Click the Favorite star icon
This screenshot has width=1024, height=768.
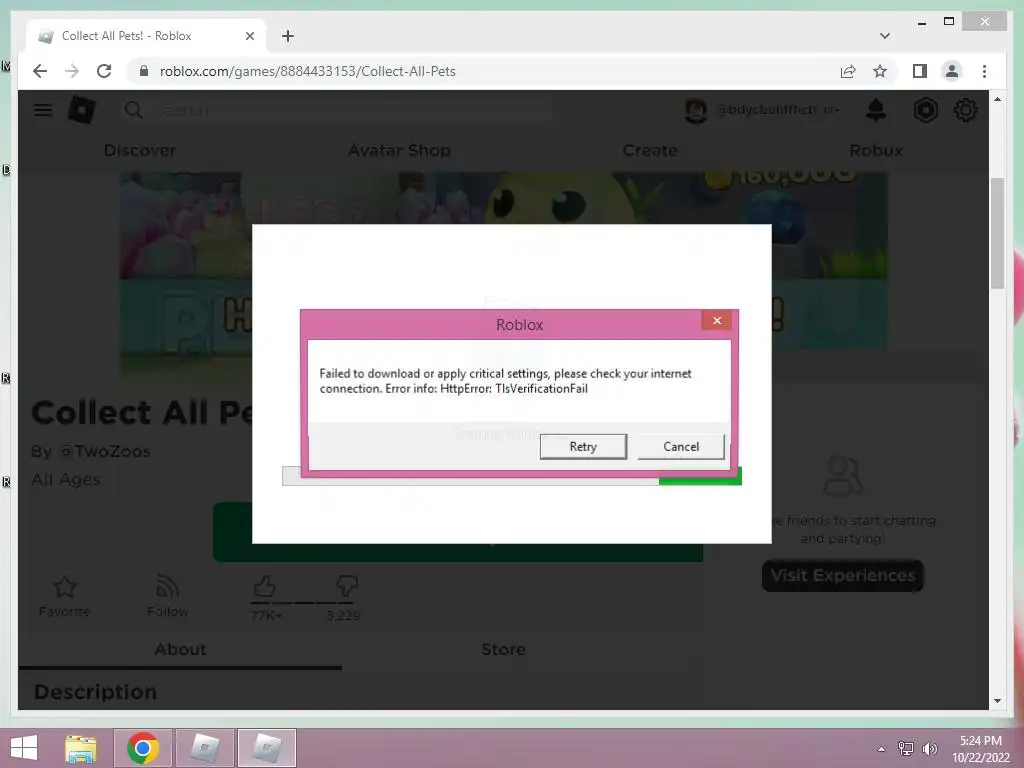click(65, 586)
